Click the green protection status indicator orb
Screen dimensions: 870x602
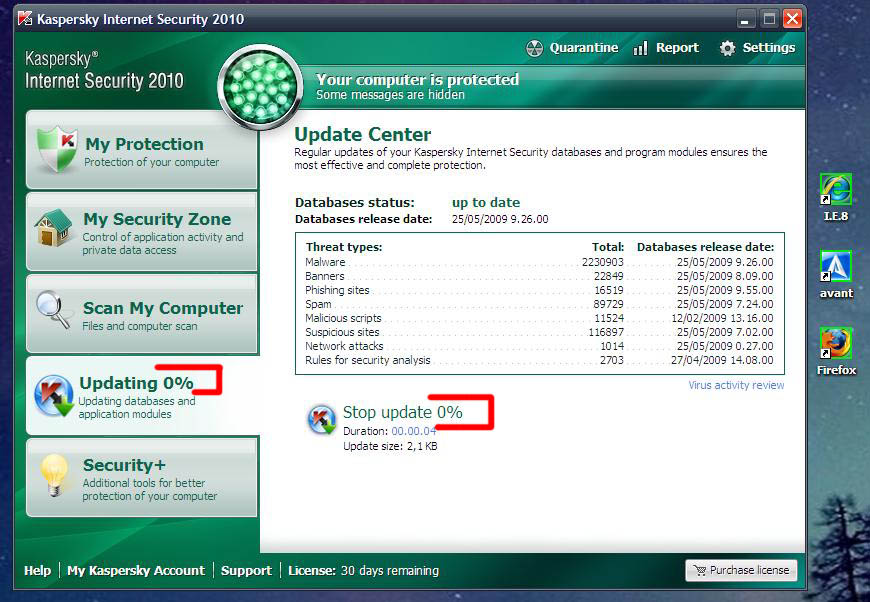(x=260, y=88)
